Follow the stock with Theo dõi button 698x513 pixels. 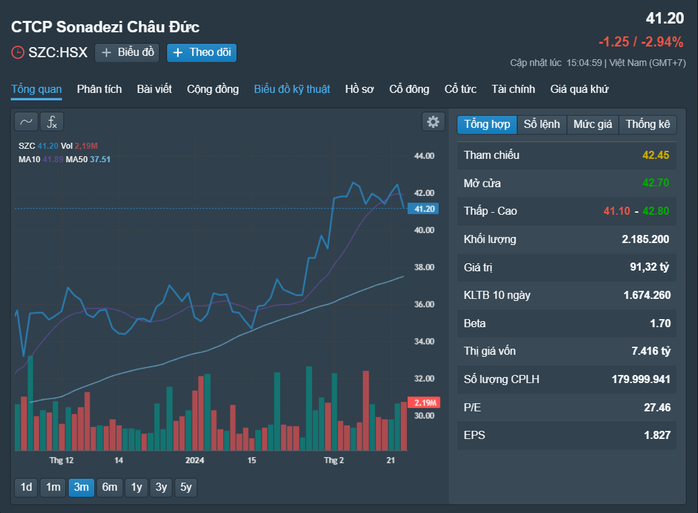pos(202,53)
